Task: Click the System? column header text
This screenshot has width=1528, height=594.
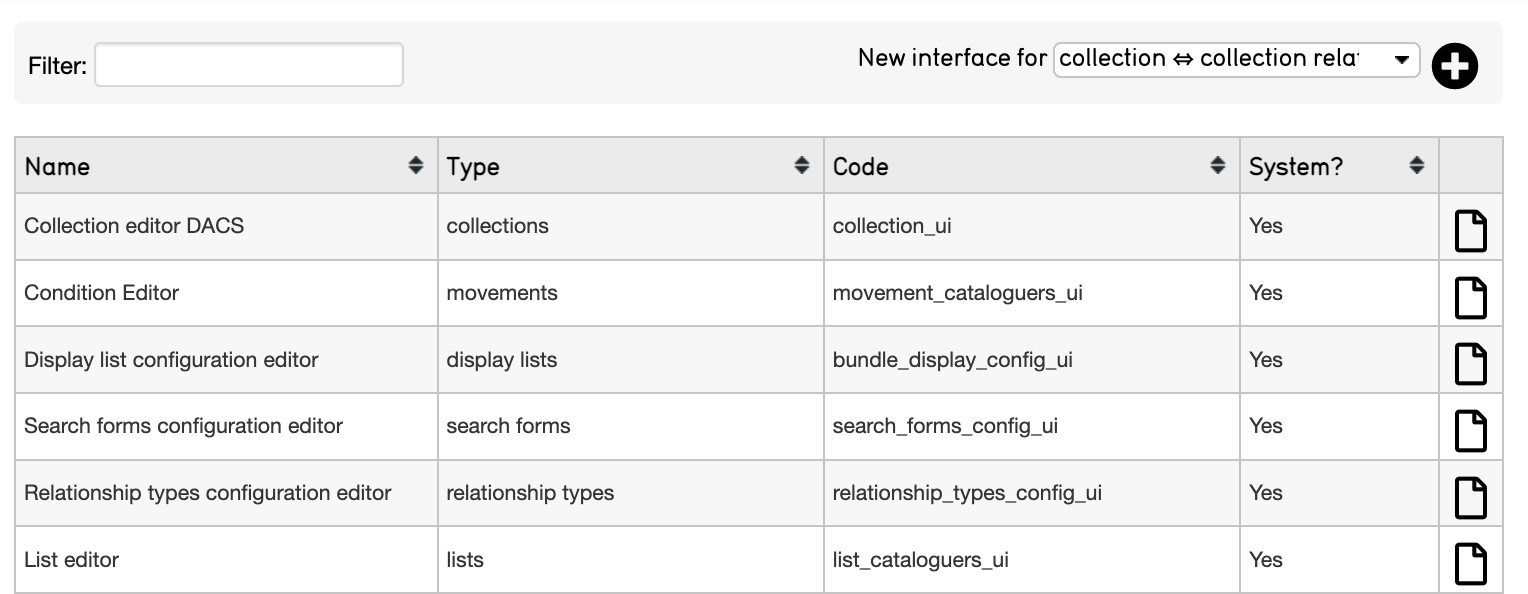Action: pos(1295,167)
